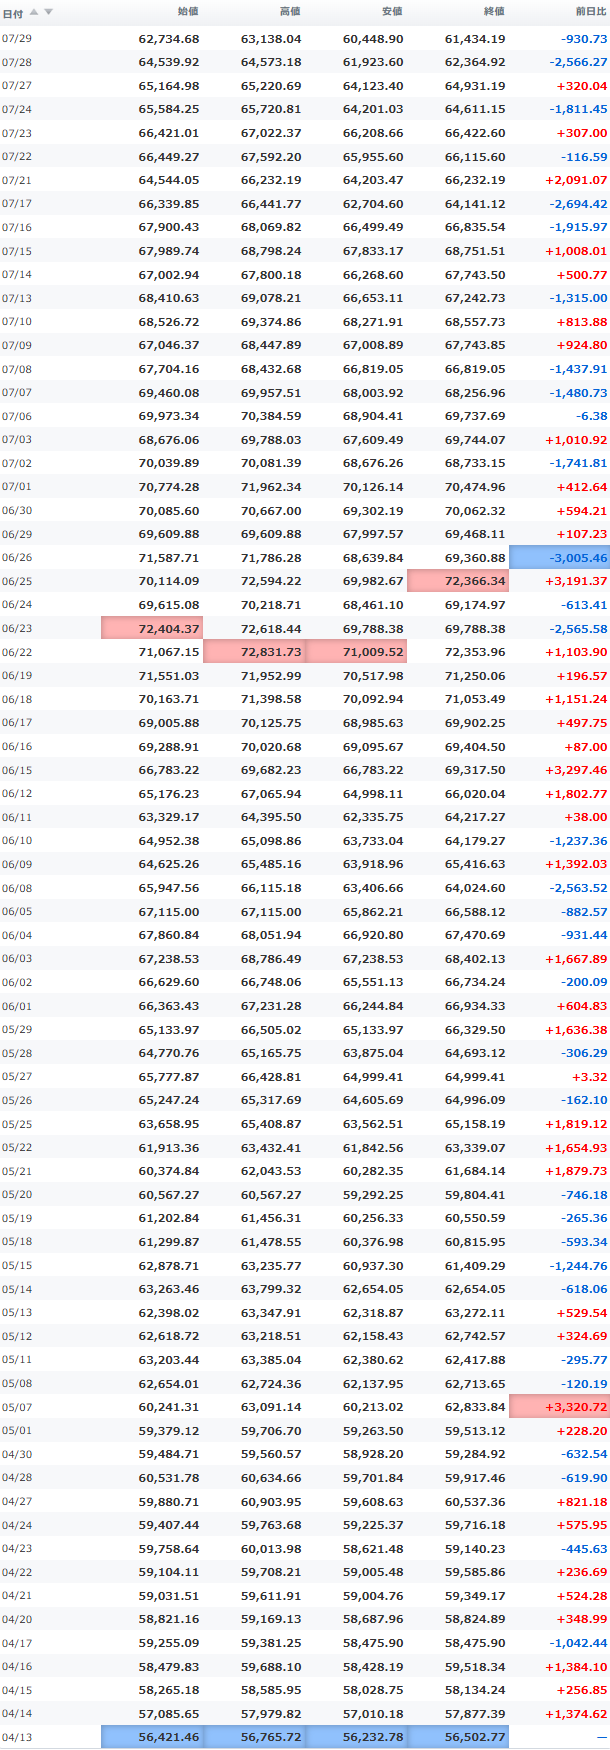This screenshot has width=610, height=1750.
Task: Select the 06/05 closing value 66,588.12
Action: [x=475, y=912]
